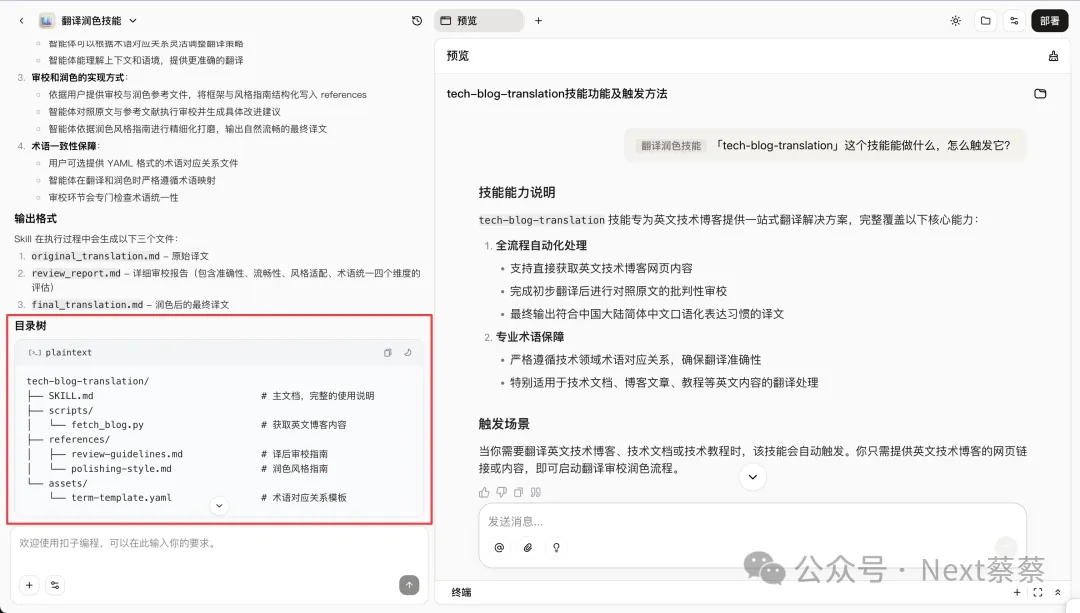Viewport: 1080px width, 613px height.
Task: Like the response with thumbs up
Action: point(485,492)
